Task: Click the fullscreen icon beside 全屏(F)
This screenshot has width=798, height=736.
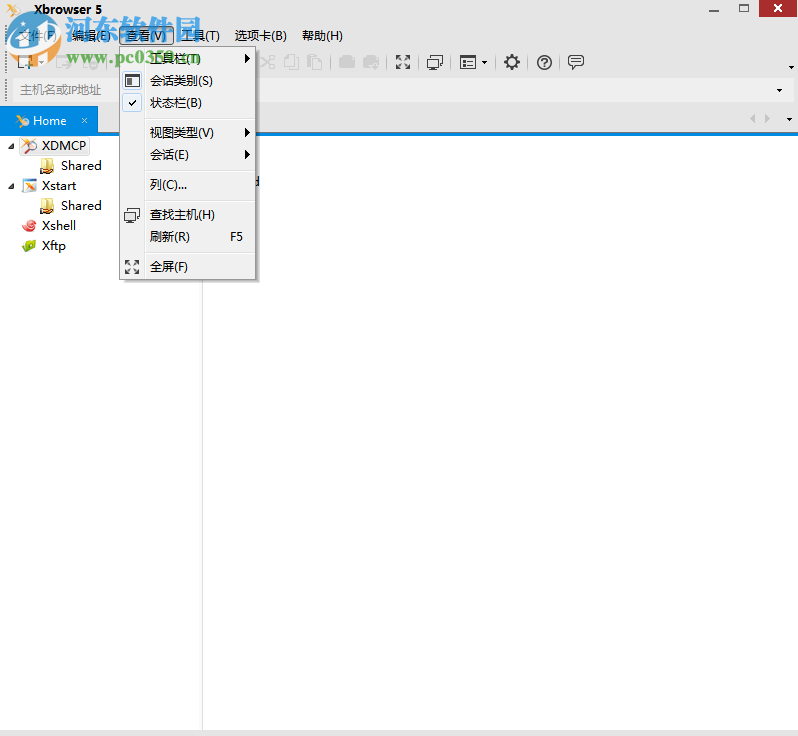Action: click(132, 267)
